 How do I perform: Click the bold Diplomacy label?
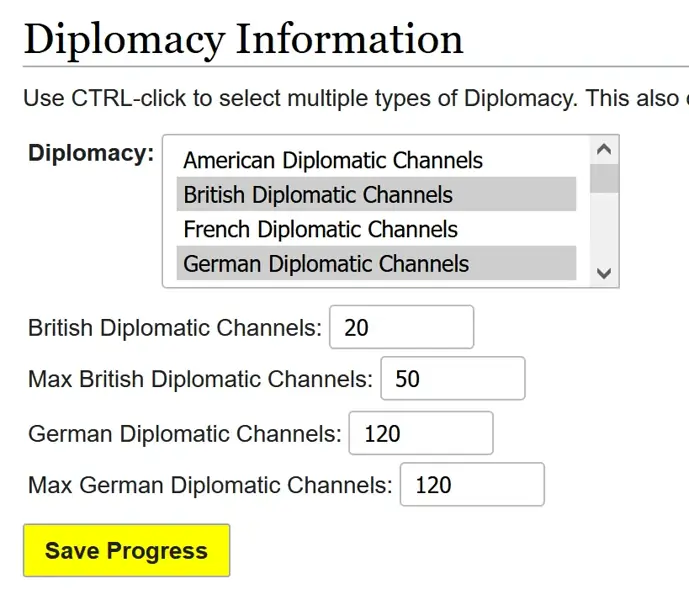pos(91,153)
